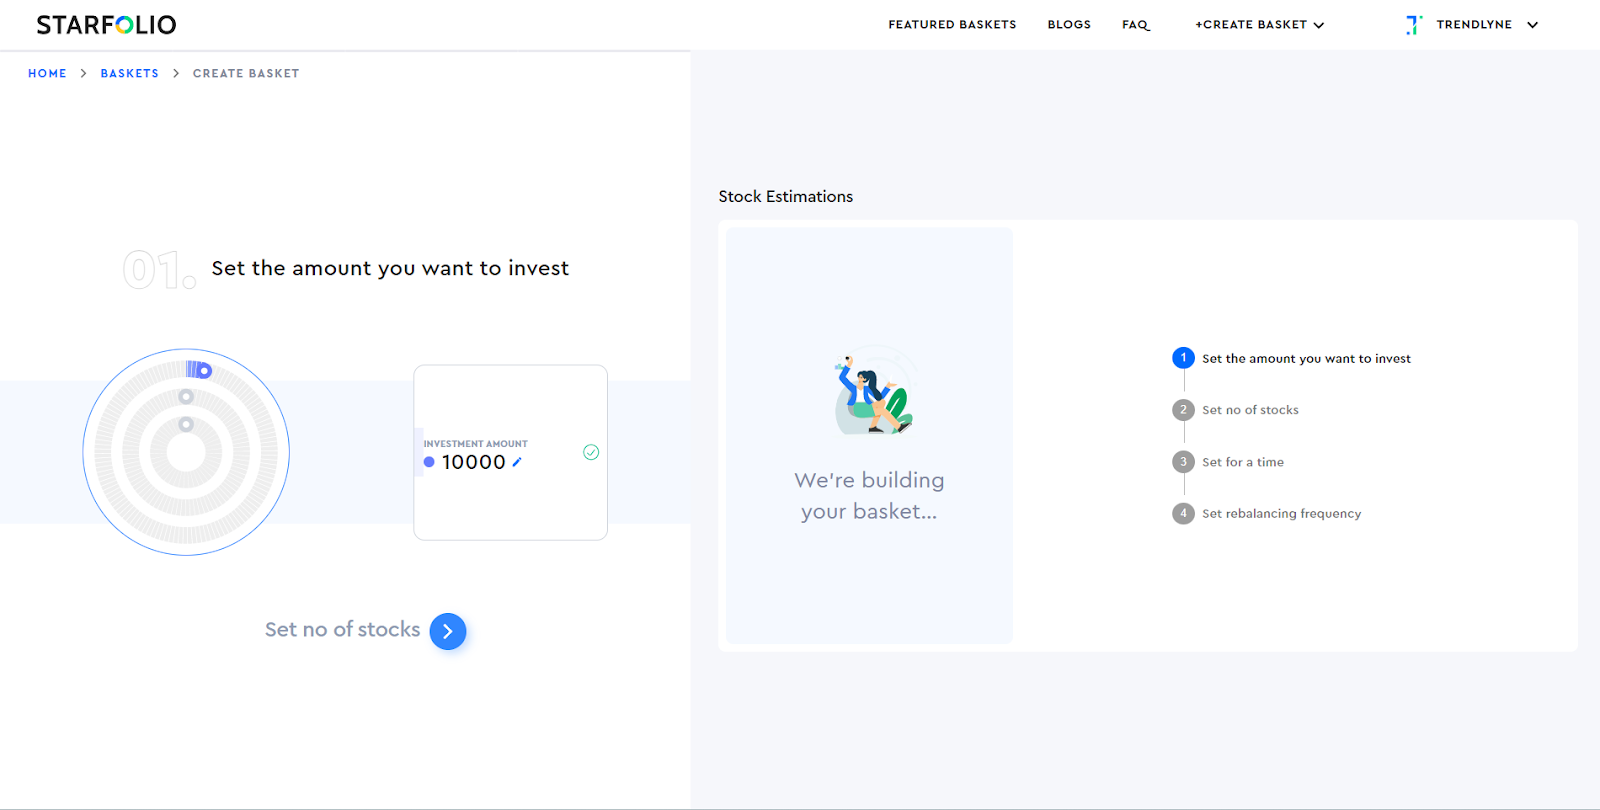Click the inner ring dial knob
This screenshot has width=1600, height=810.
(186, 425)
